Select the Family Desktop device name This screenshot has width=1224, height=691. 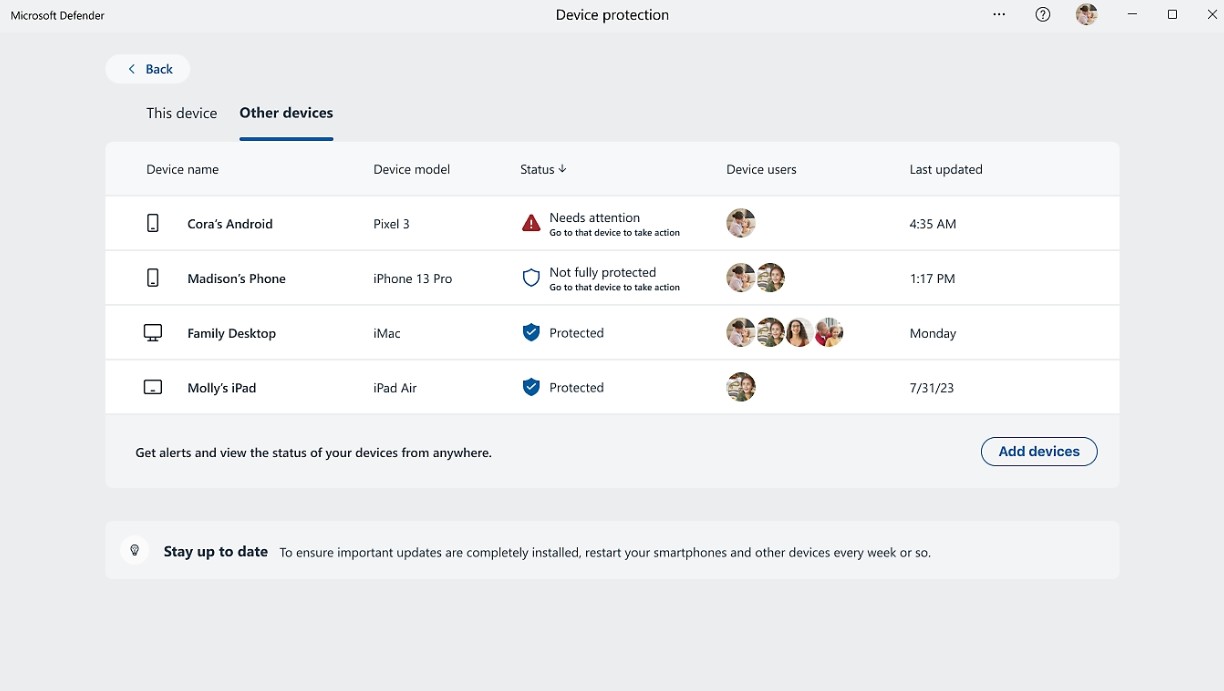tap(232, 333)
